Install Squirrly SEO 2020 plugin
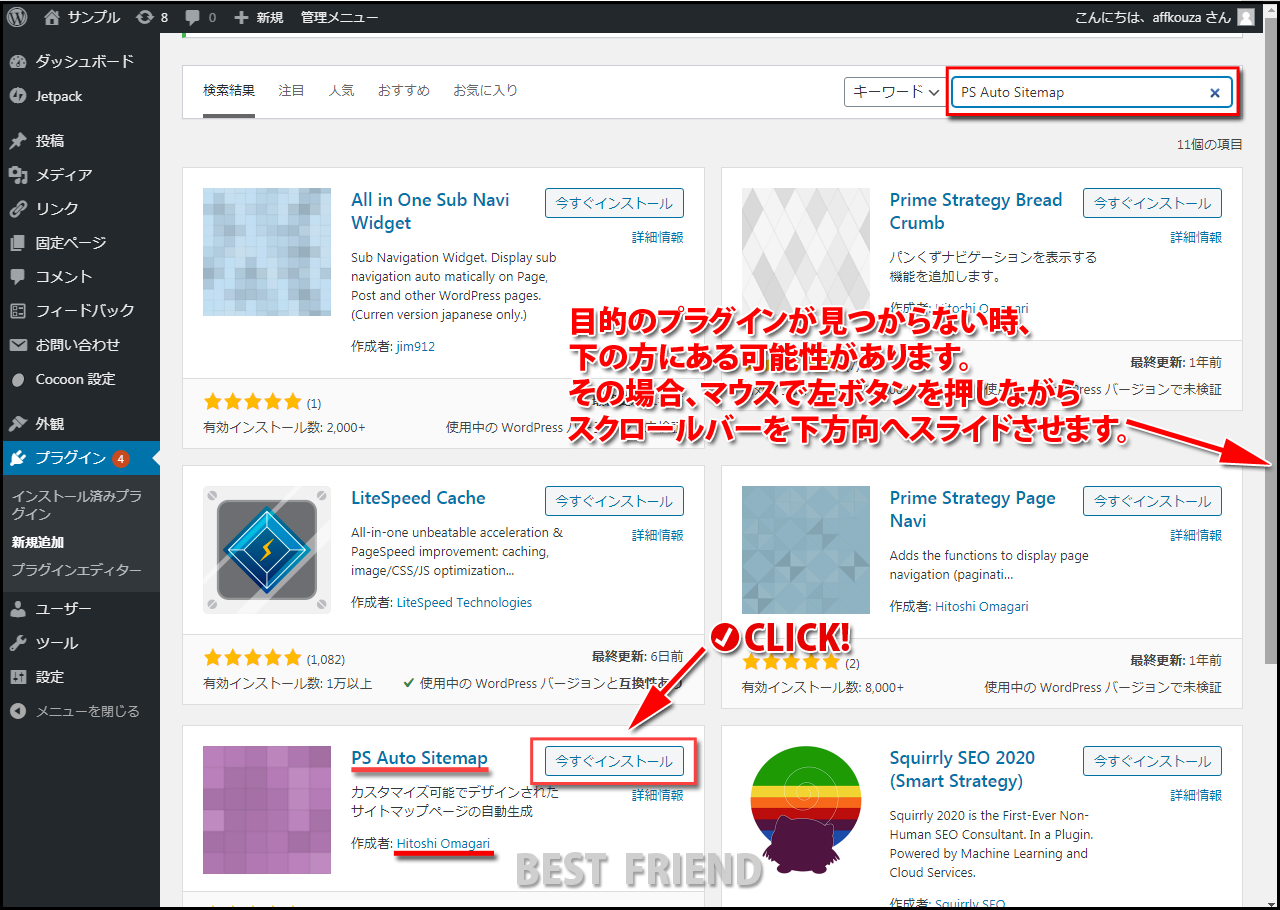Image resolution: width=1280 pixels, height=910 pixels. coord(1152,761)
